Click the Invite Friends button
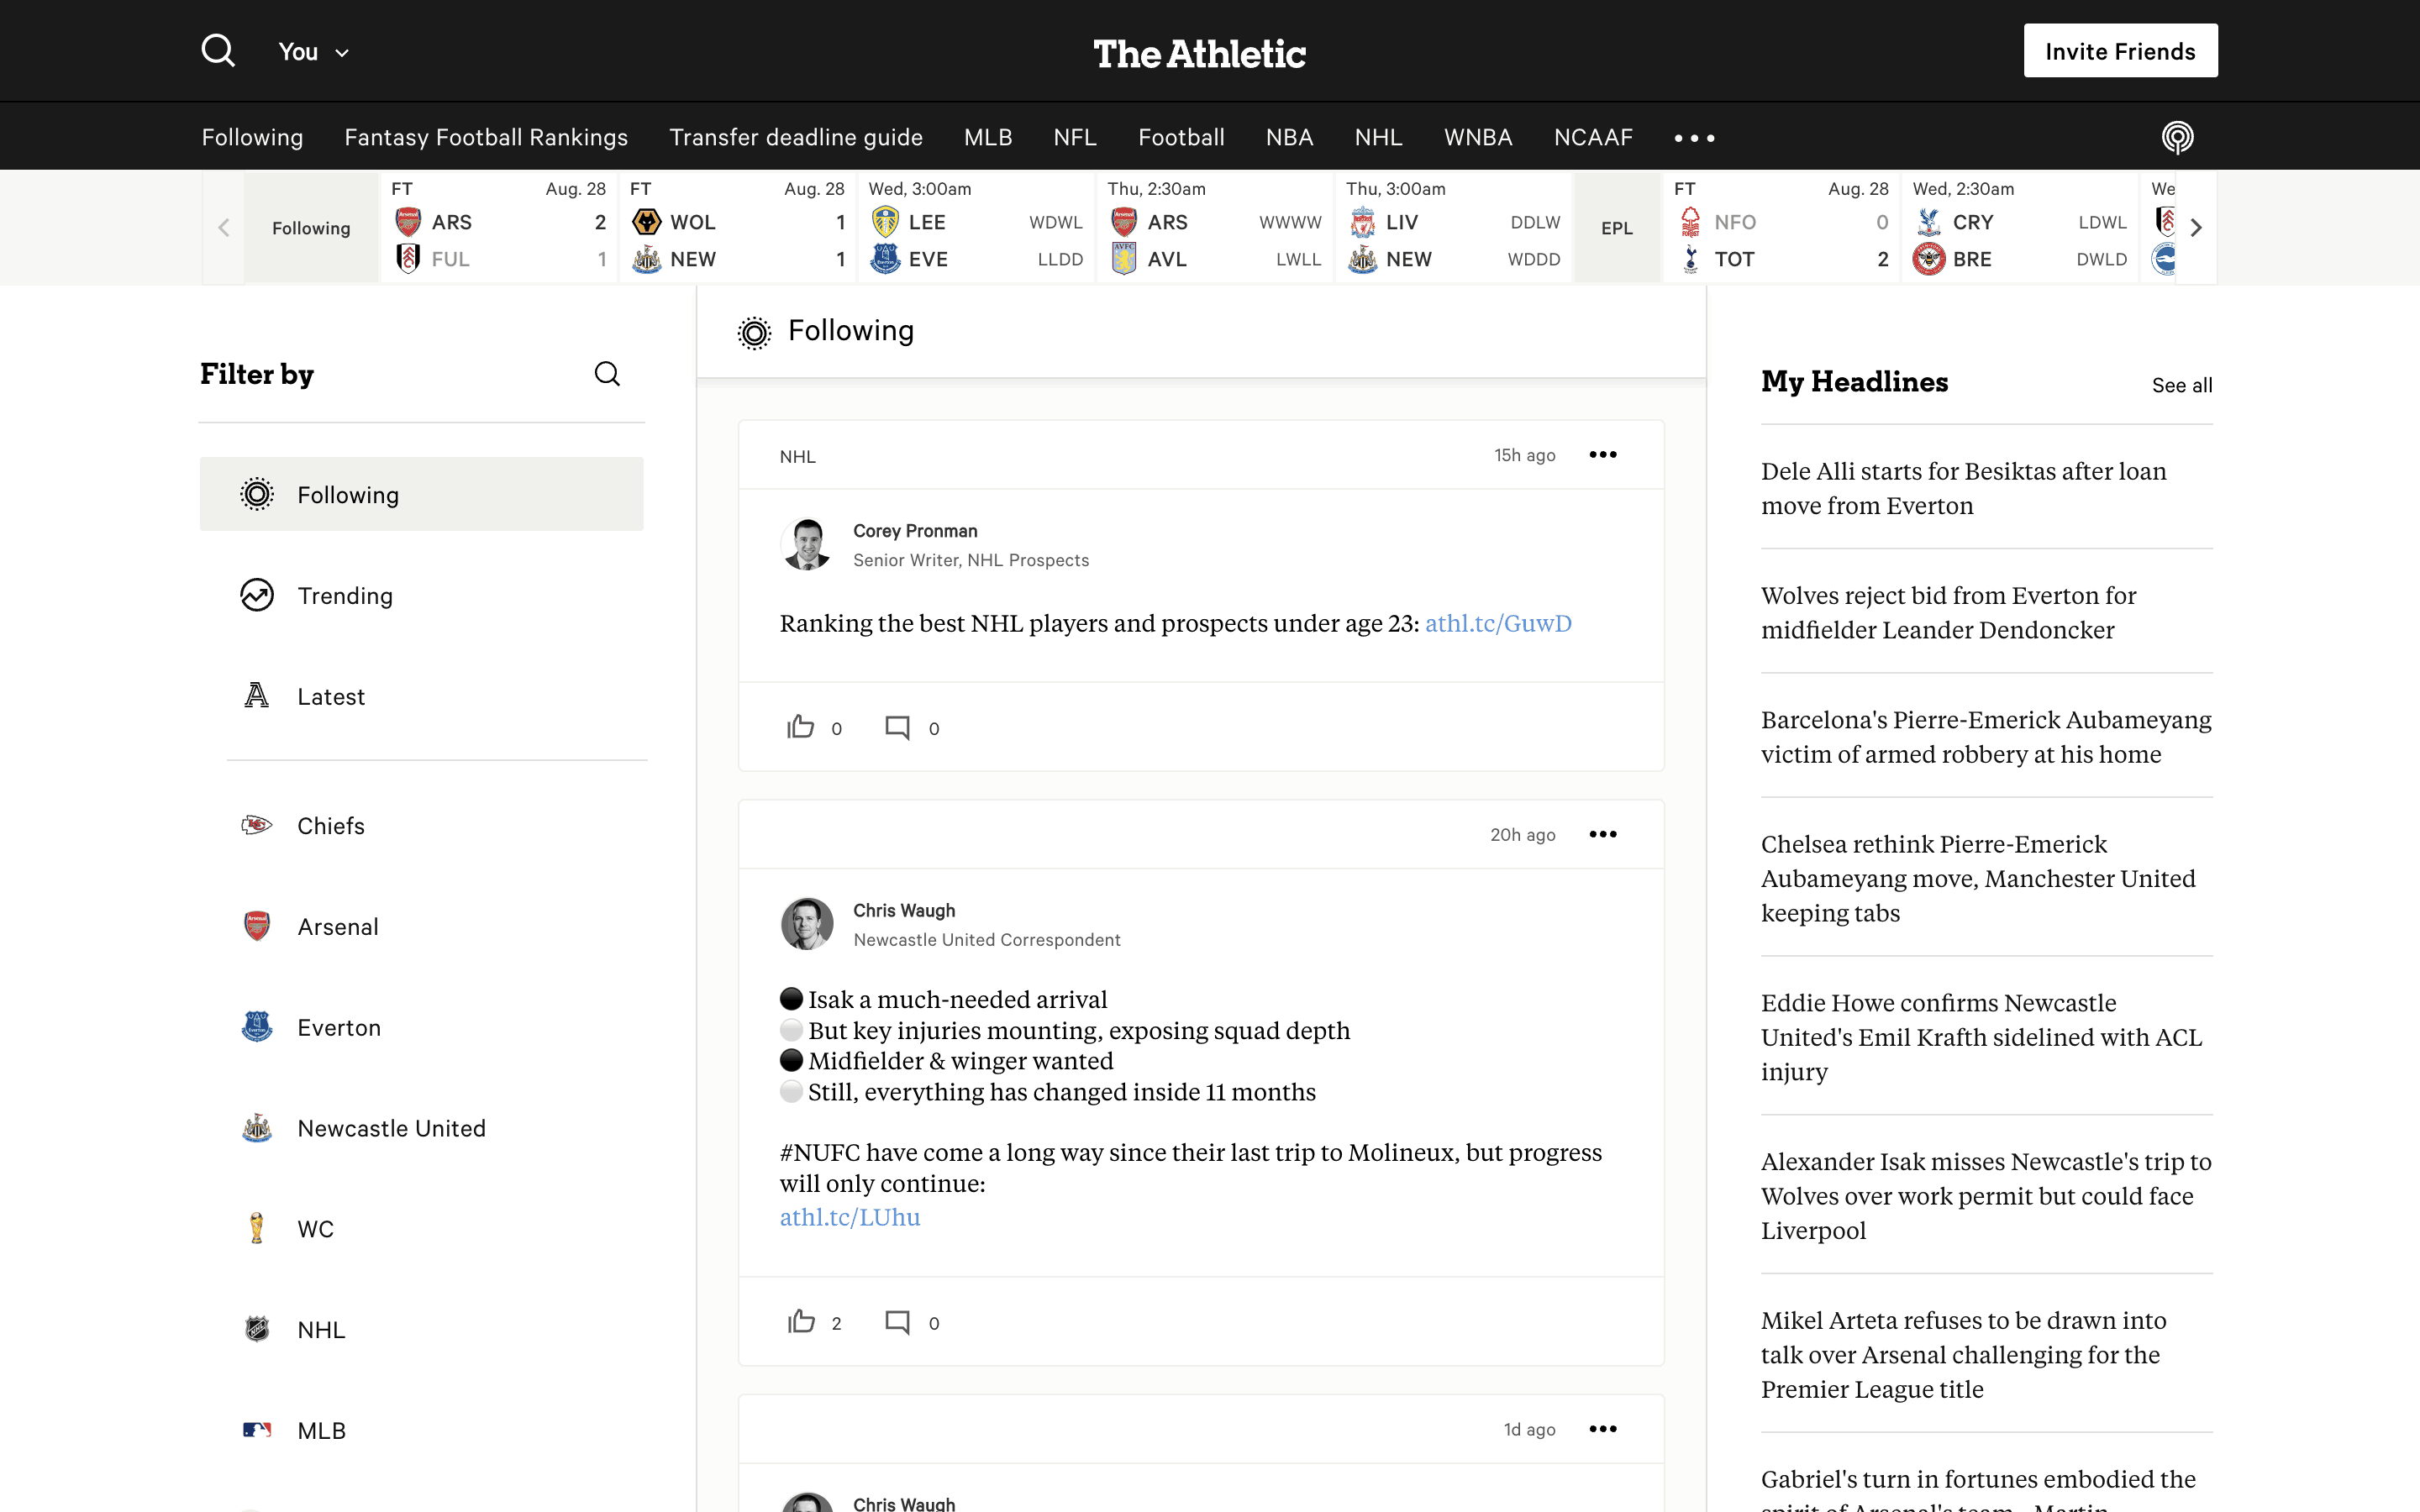Screen dimensions: 2420x1512 2119,51
